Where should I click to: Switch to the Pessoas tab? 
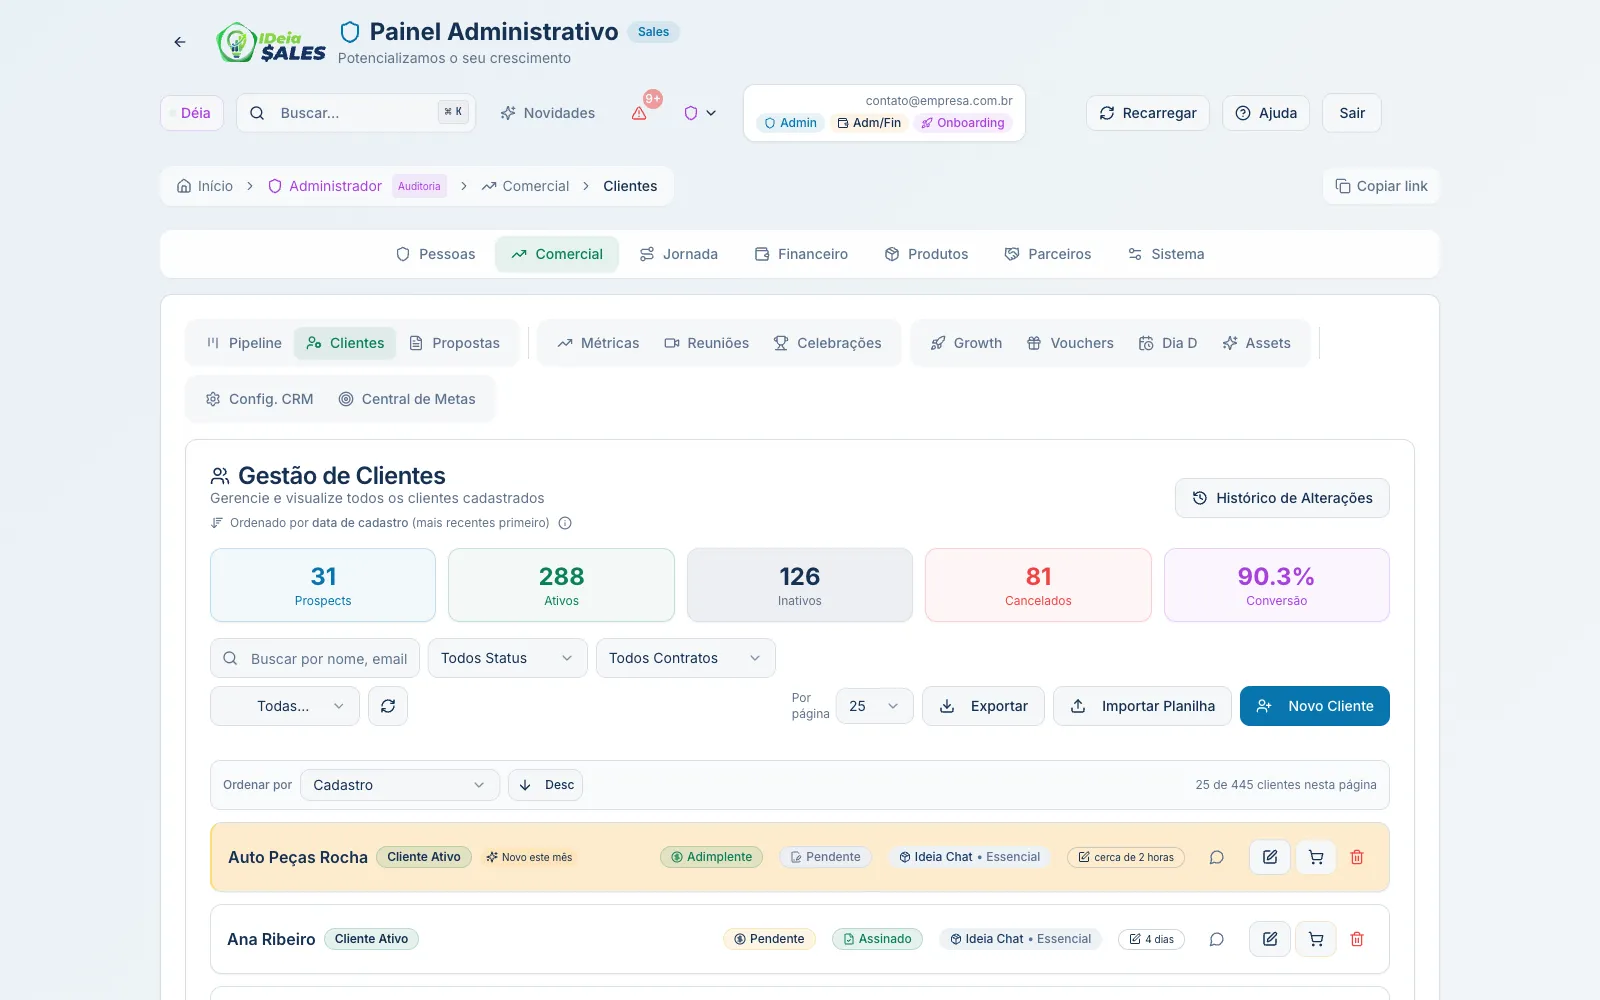[x=435, y=254]
